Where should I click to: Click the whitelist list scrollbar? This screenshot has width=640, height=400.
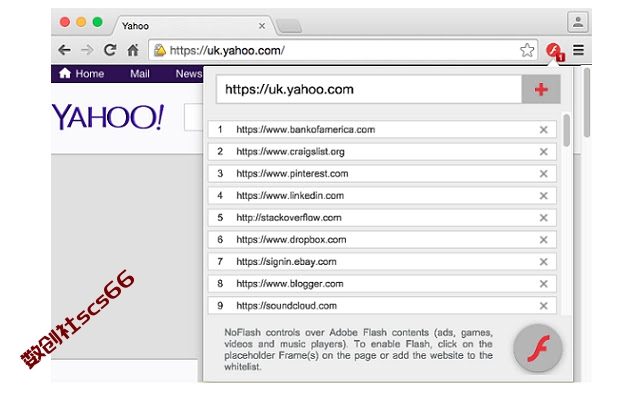pos(566,130)
